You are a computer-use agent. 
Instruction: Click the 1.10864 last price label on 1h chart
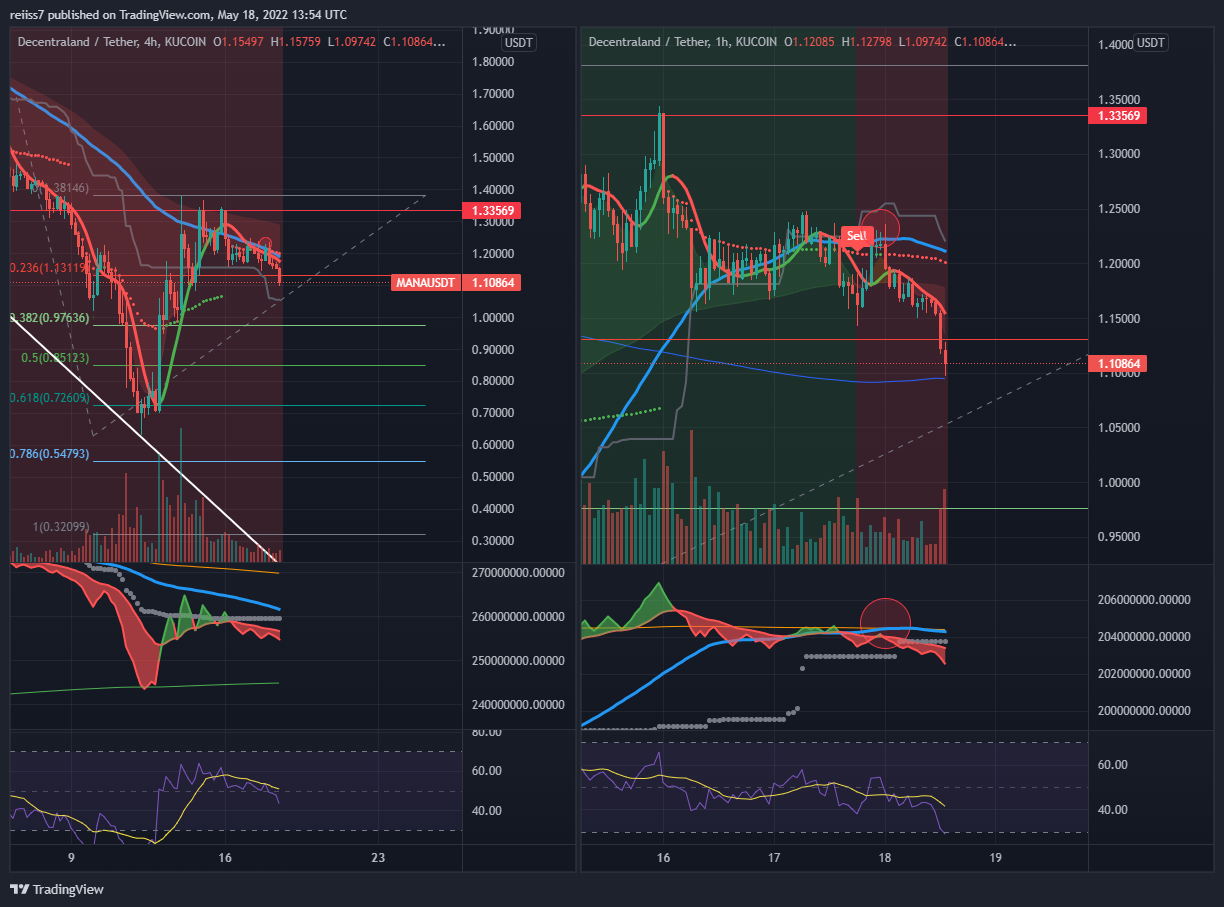coord(1118,364)
